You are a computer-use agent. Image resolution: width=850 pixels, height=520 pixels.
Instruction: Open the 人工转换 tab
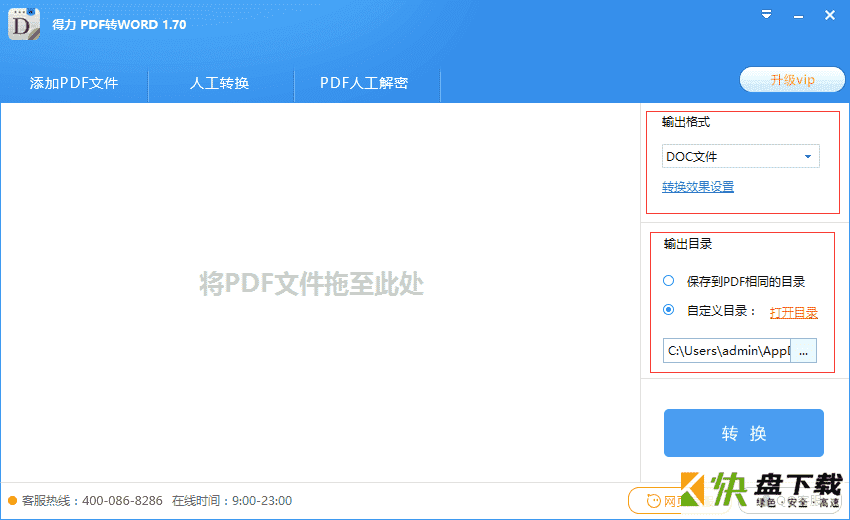pos(220,83)
